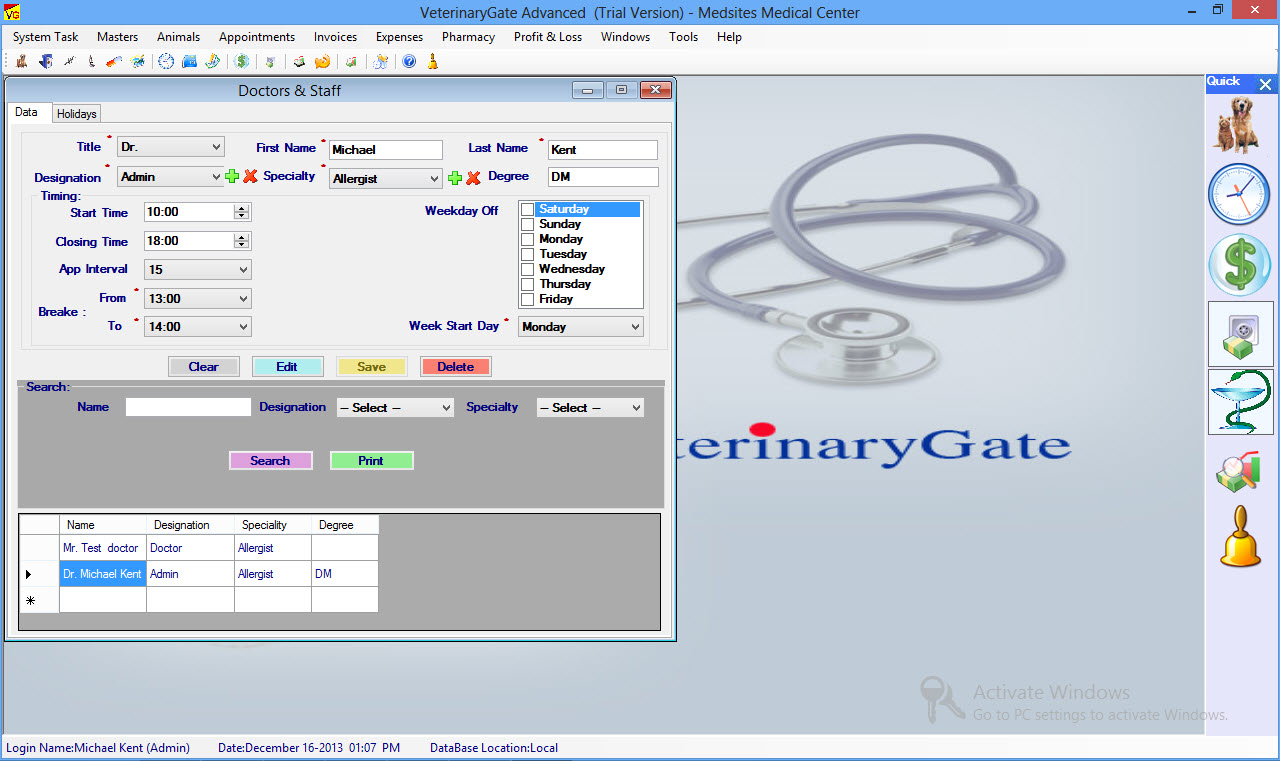The width and height of the screenshot is (1280, 761).
Task: Click the Edit button
Action: click(287, 367)
